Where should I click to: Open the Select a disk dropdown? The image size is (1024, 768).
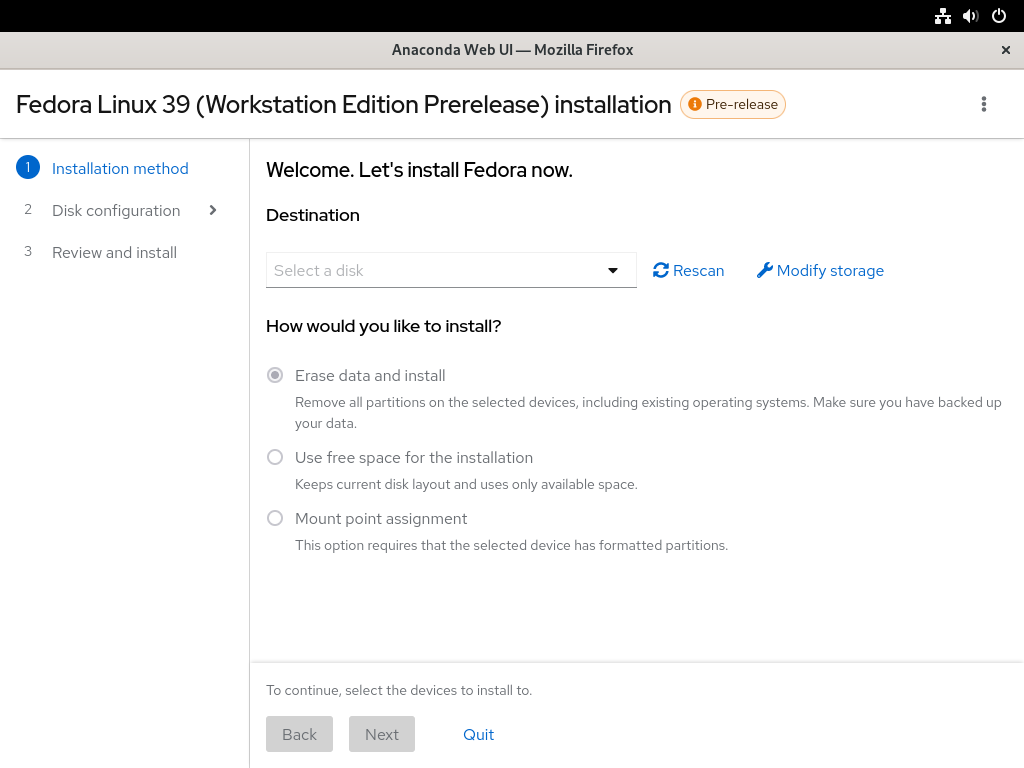(451, 270)
